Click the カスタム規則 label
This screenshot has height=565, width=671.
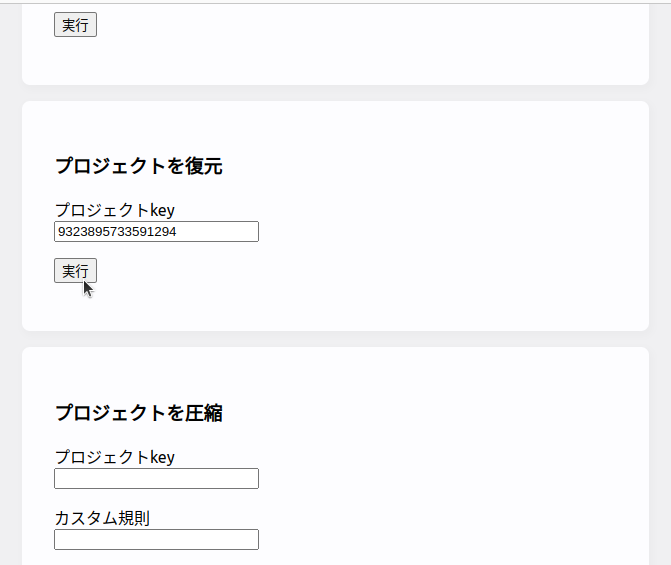101,518
